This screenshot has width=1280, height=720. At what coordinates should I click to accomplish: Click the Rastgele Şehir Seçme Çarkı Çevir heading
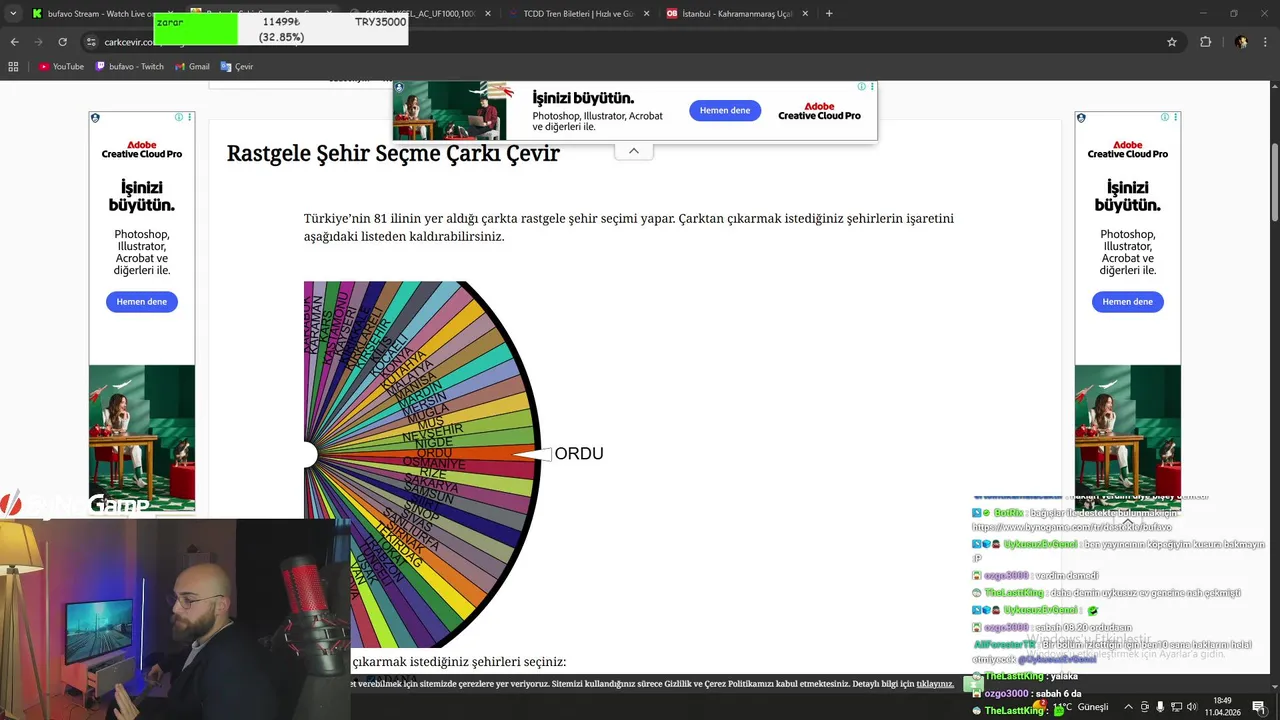point(393,154)
